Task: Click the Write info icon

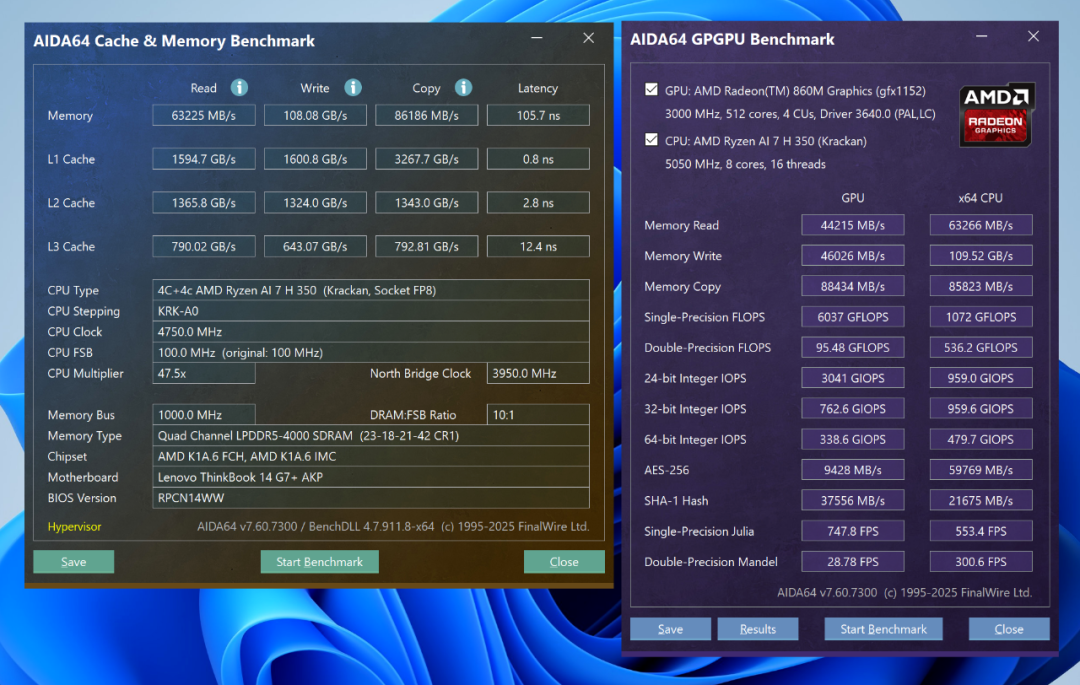Action: pos(353,87)
